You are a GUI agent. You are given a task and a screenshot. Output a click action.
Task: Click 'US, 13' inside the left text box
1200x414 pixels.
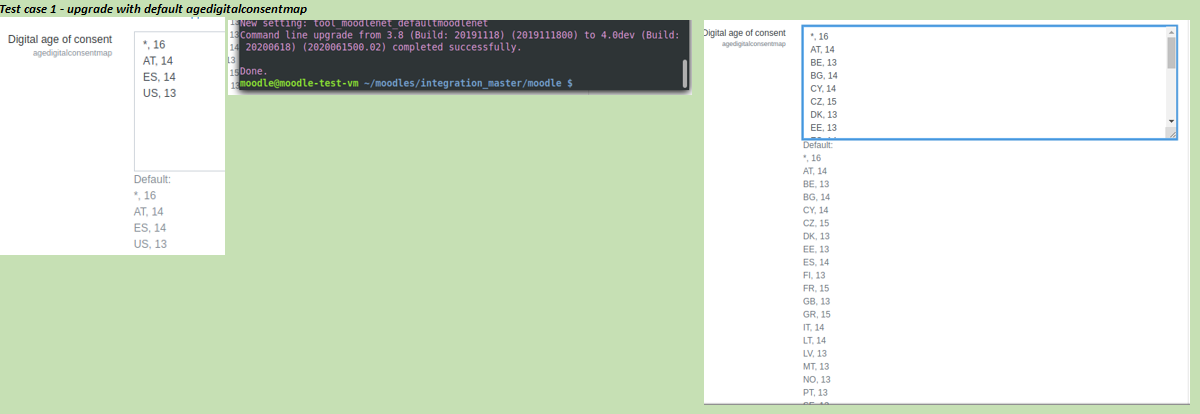pos(160,93)
